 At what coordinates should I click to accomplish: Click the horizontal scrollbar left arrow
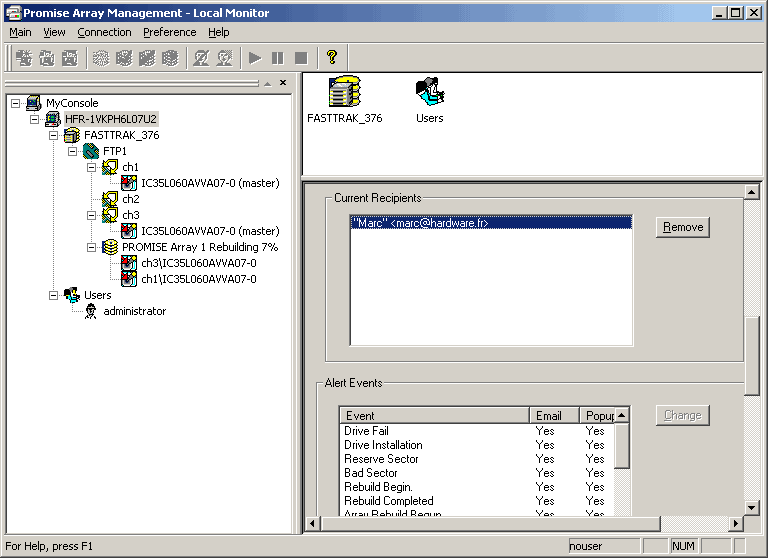tap(312, 523)
